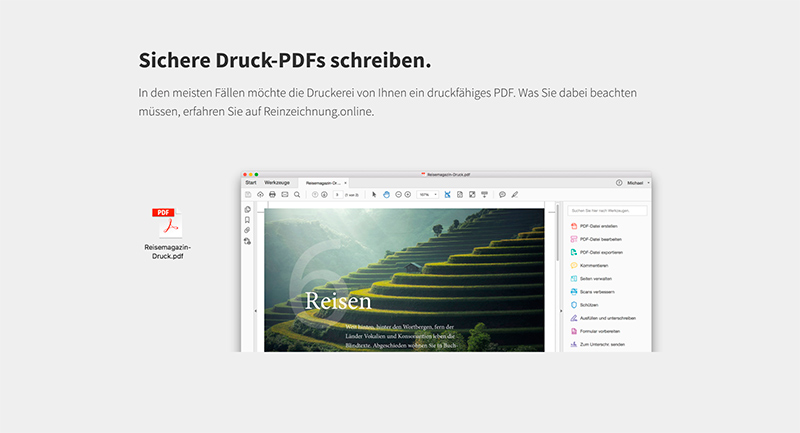Open Seiten verwalten tool
The height and width of the screenshot is (433, 800).
(591, 279)
